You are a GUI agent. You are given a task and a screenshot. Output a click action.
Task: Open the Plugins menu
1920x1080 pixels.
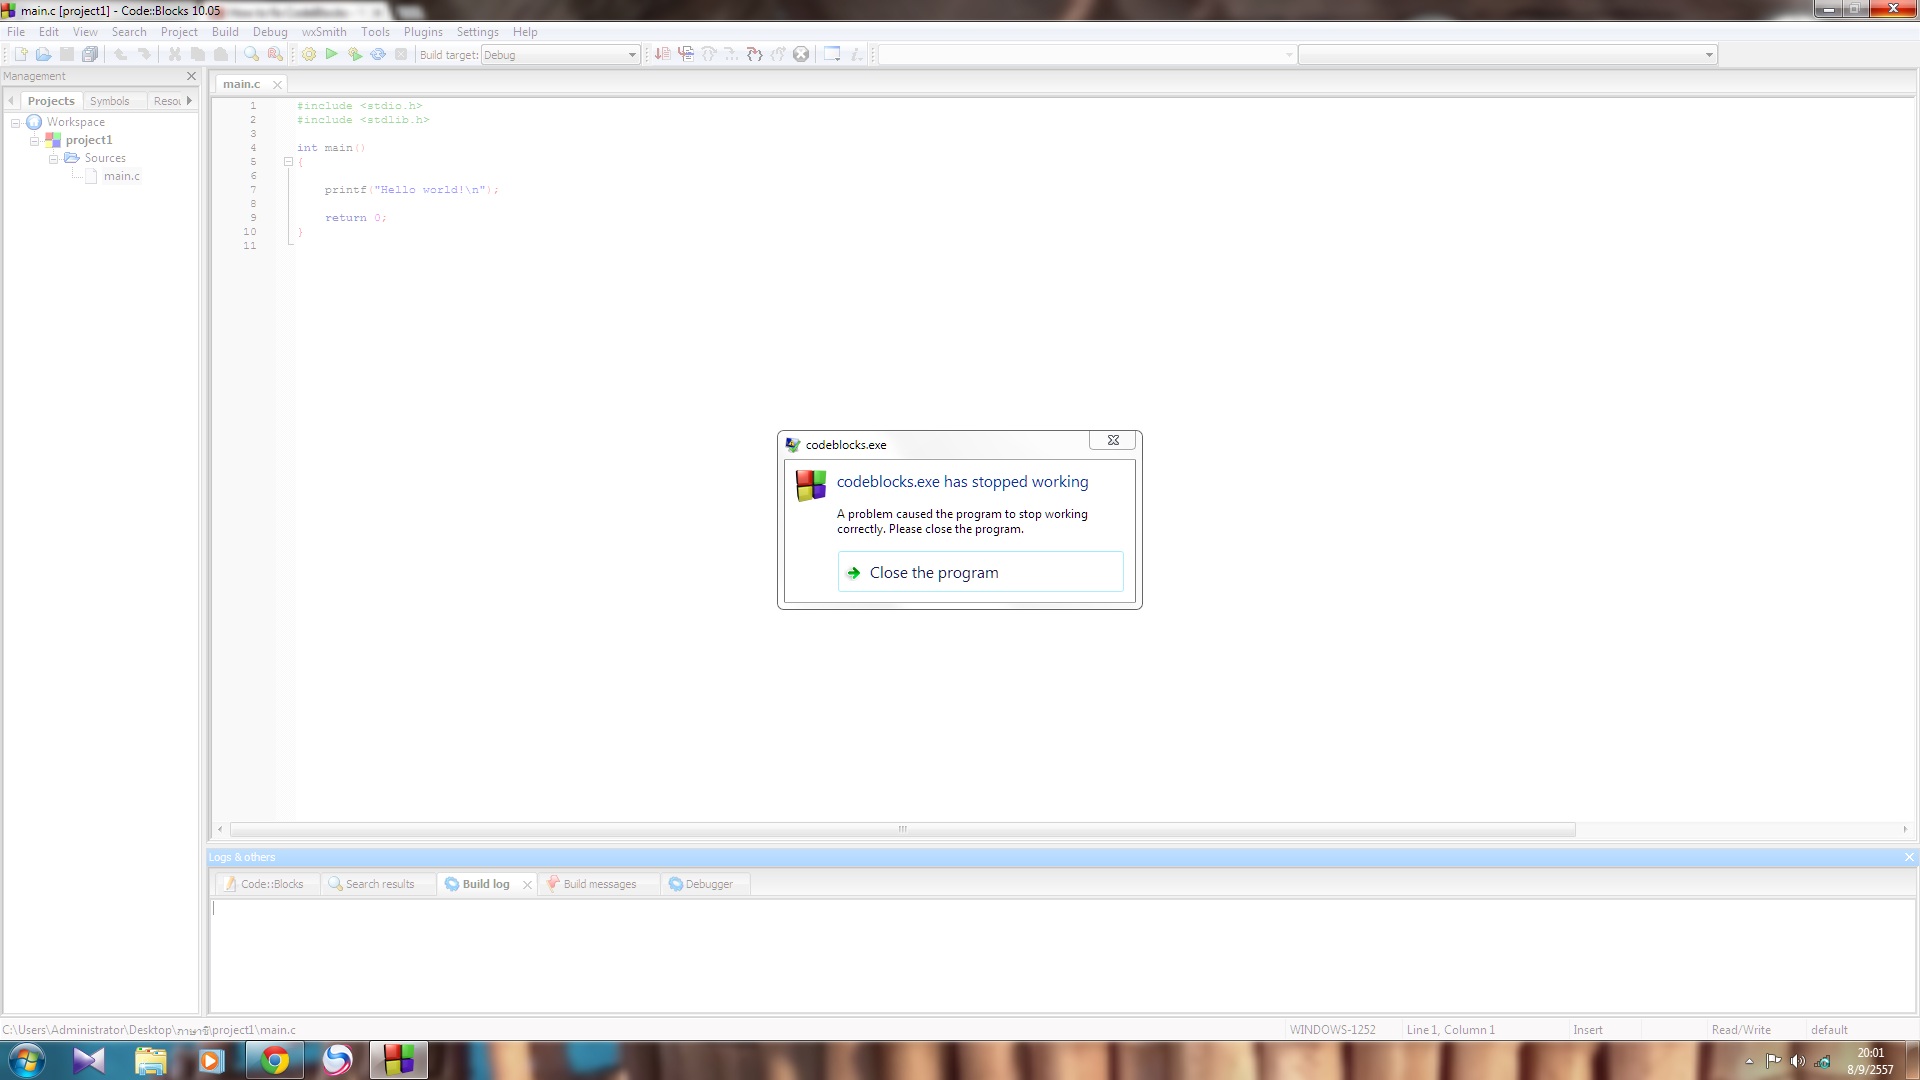click(423, 32)
